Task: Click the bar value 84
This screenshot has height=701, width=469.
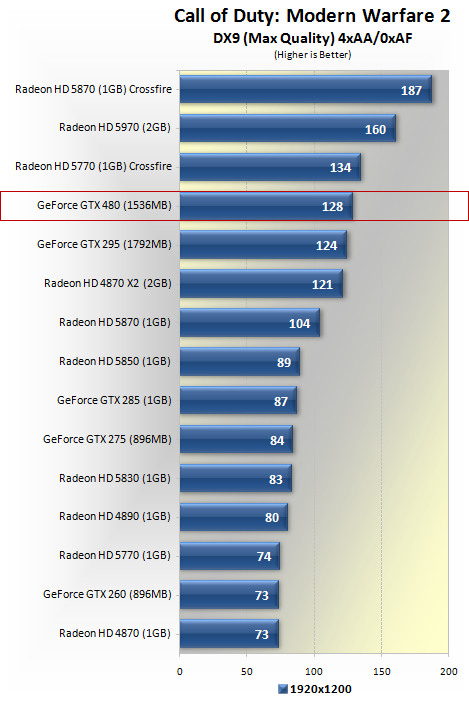Action: tap(277, 441)
